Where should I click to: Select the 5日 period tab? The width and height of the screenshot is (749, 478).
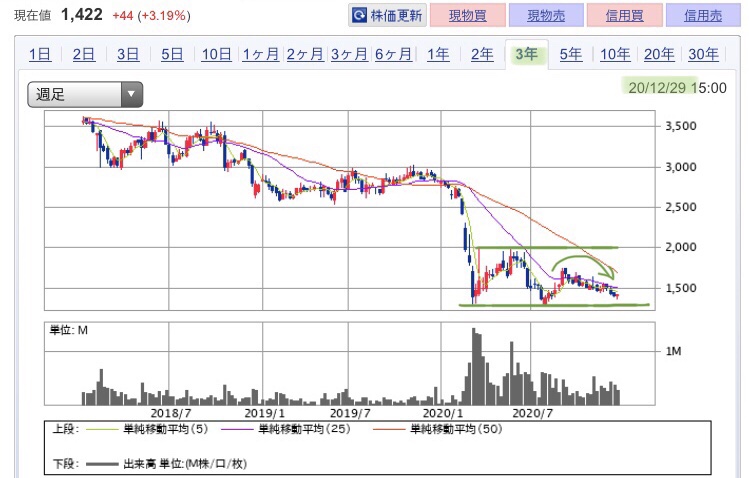point(172,54)
